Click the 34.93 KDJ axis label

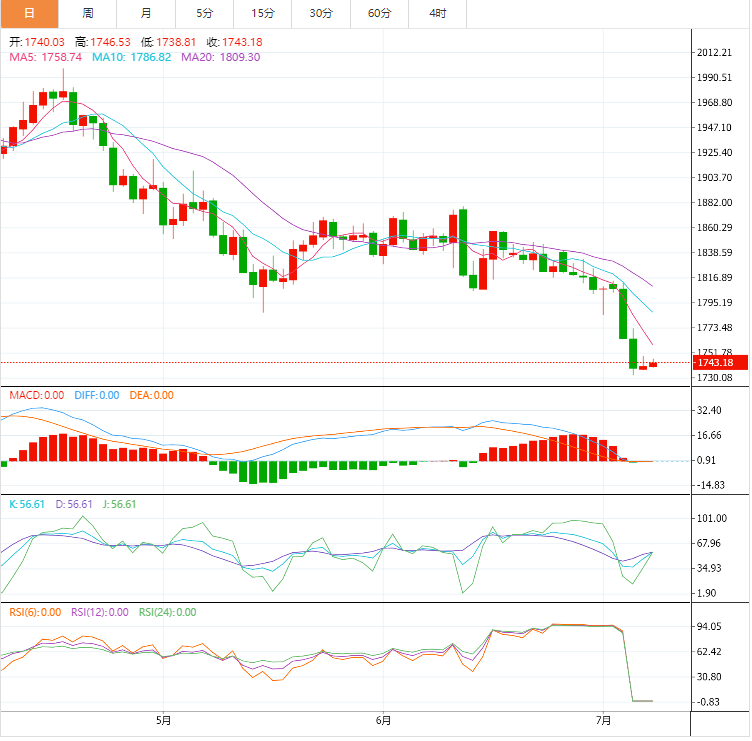point(709,568)
